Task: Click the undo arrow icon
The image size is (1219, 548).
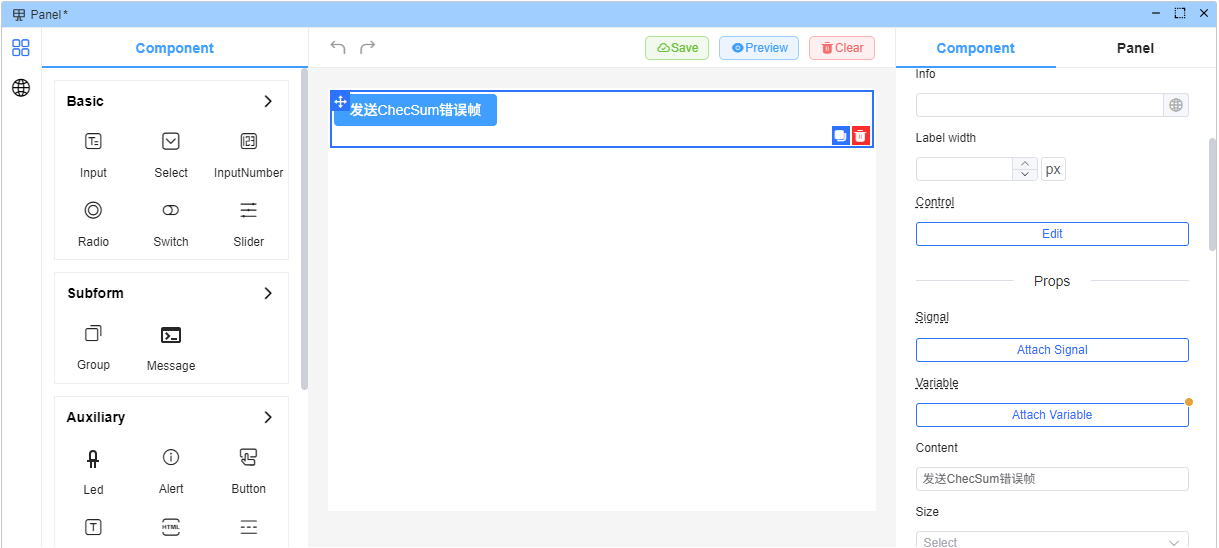Action: (338, 47)
